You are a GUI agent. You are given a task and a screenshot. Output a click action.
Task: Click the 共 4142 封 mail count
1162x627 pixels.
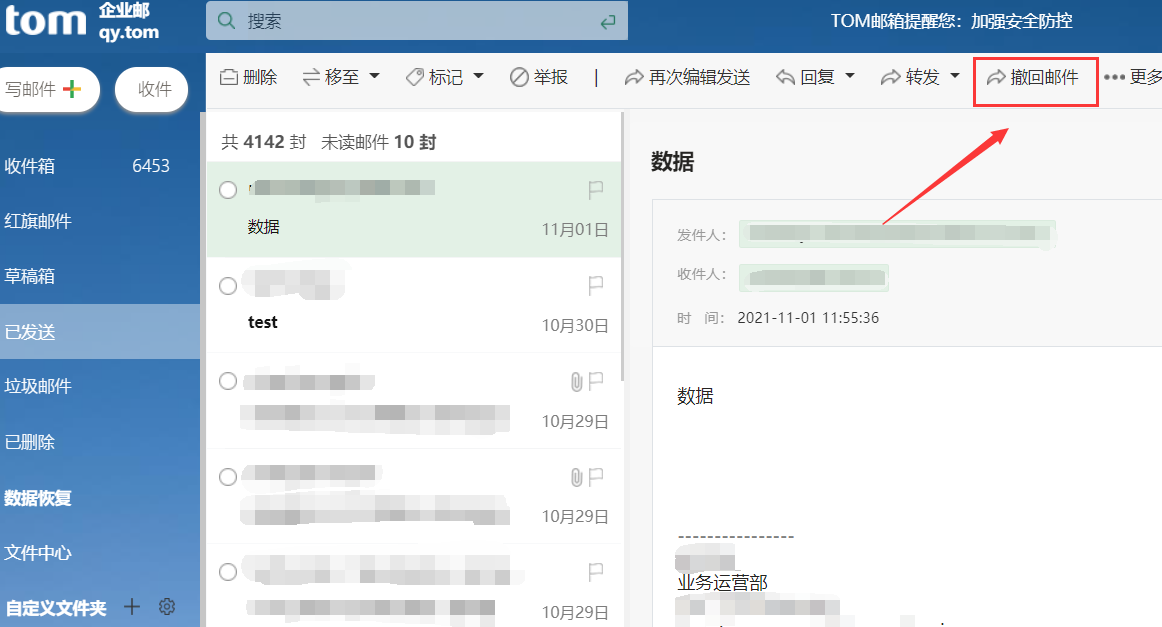[x=264, y=142]
